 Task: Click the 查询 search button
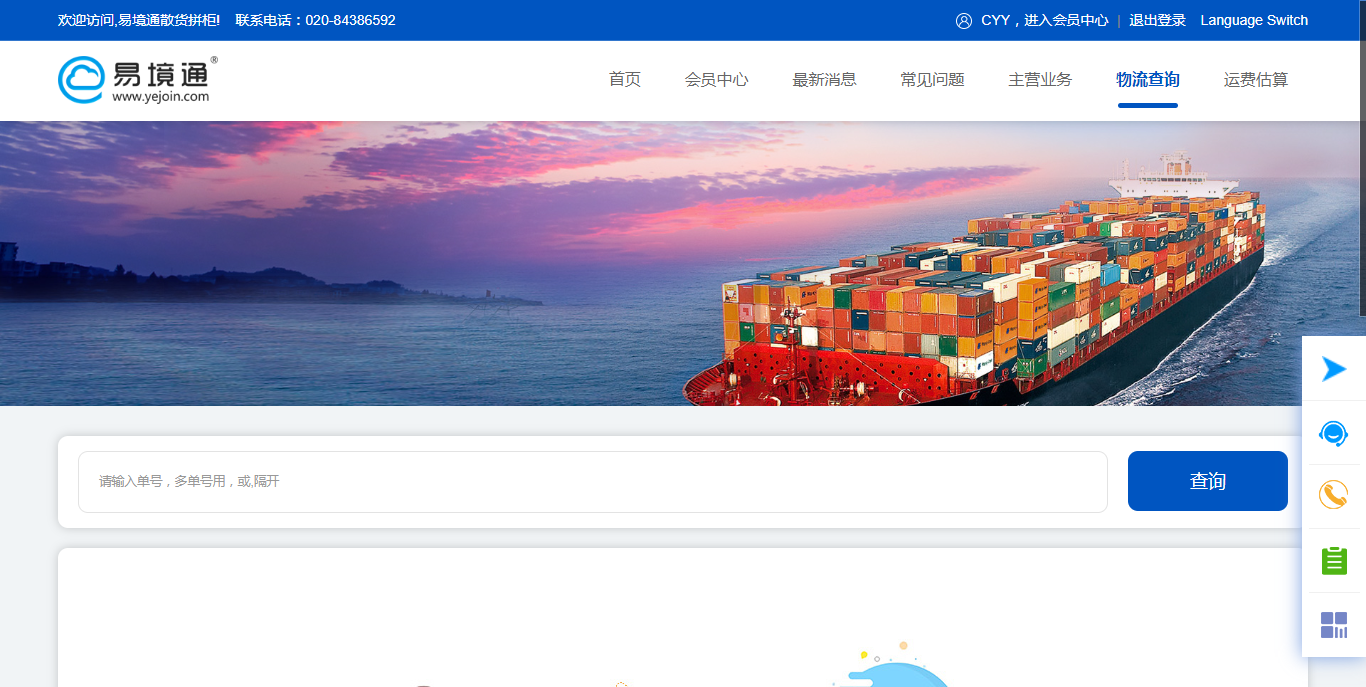click(x=1208, y=481)
